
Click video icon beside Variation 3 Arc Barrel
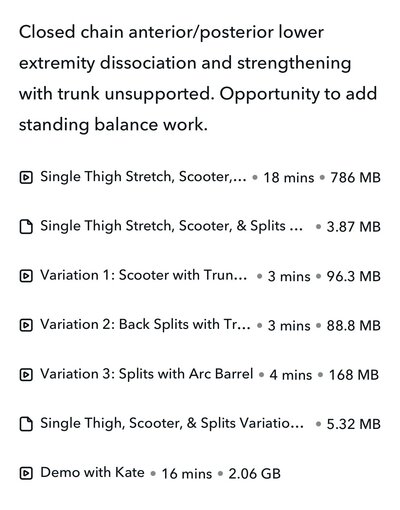click(26, 375)
